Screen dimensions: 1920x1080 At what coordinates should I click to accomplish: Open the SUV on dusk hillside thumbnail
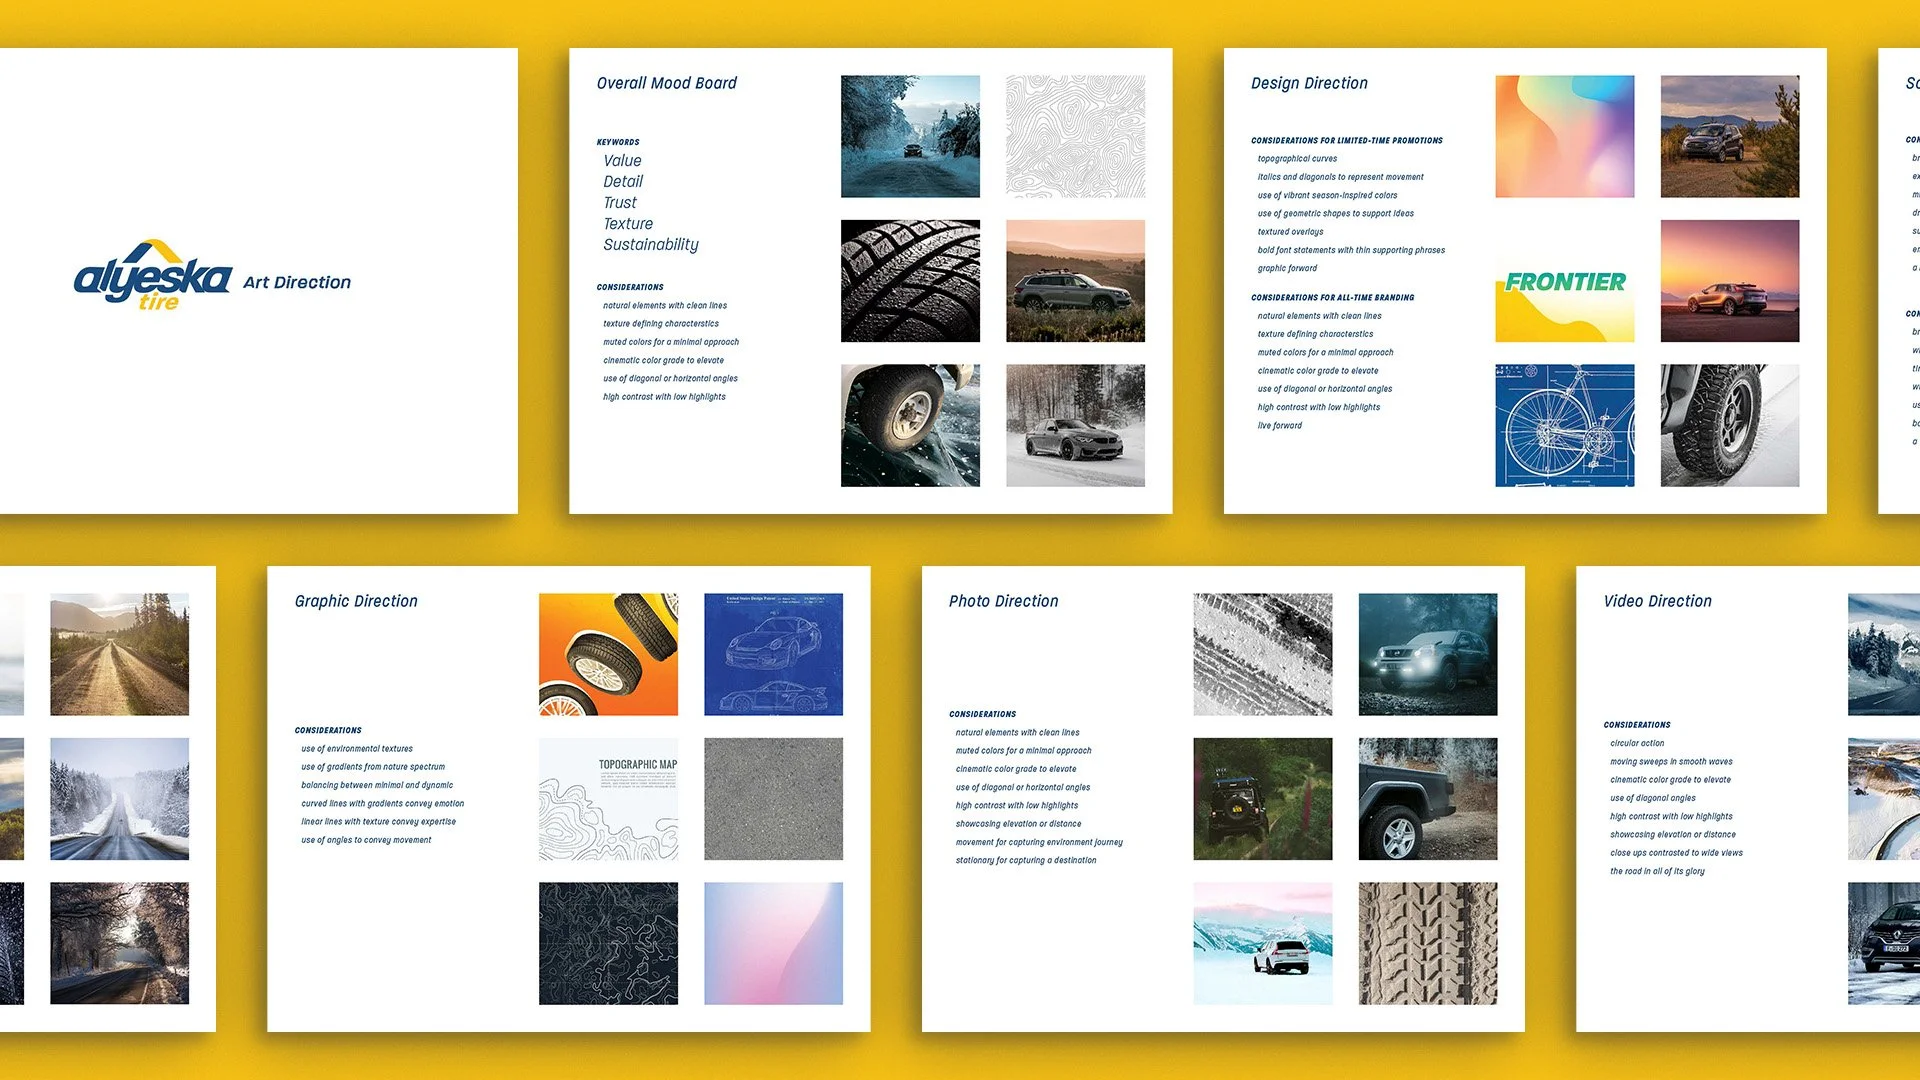(x=1075, y=281)
